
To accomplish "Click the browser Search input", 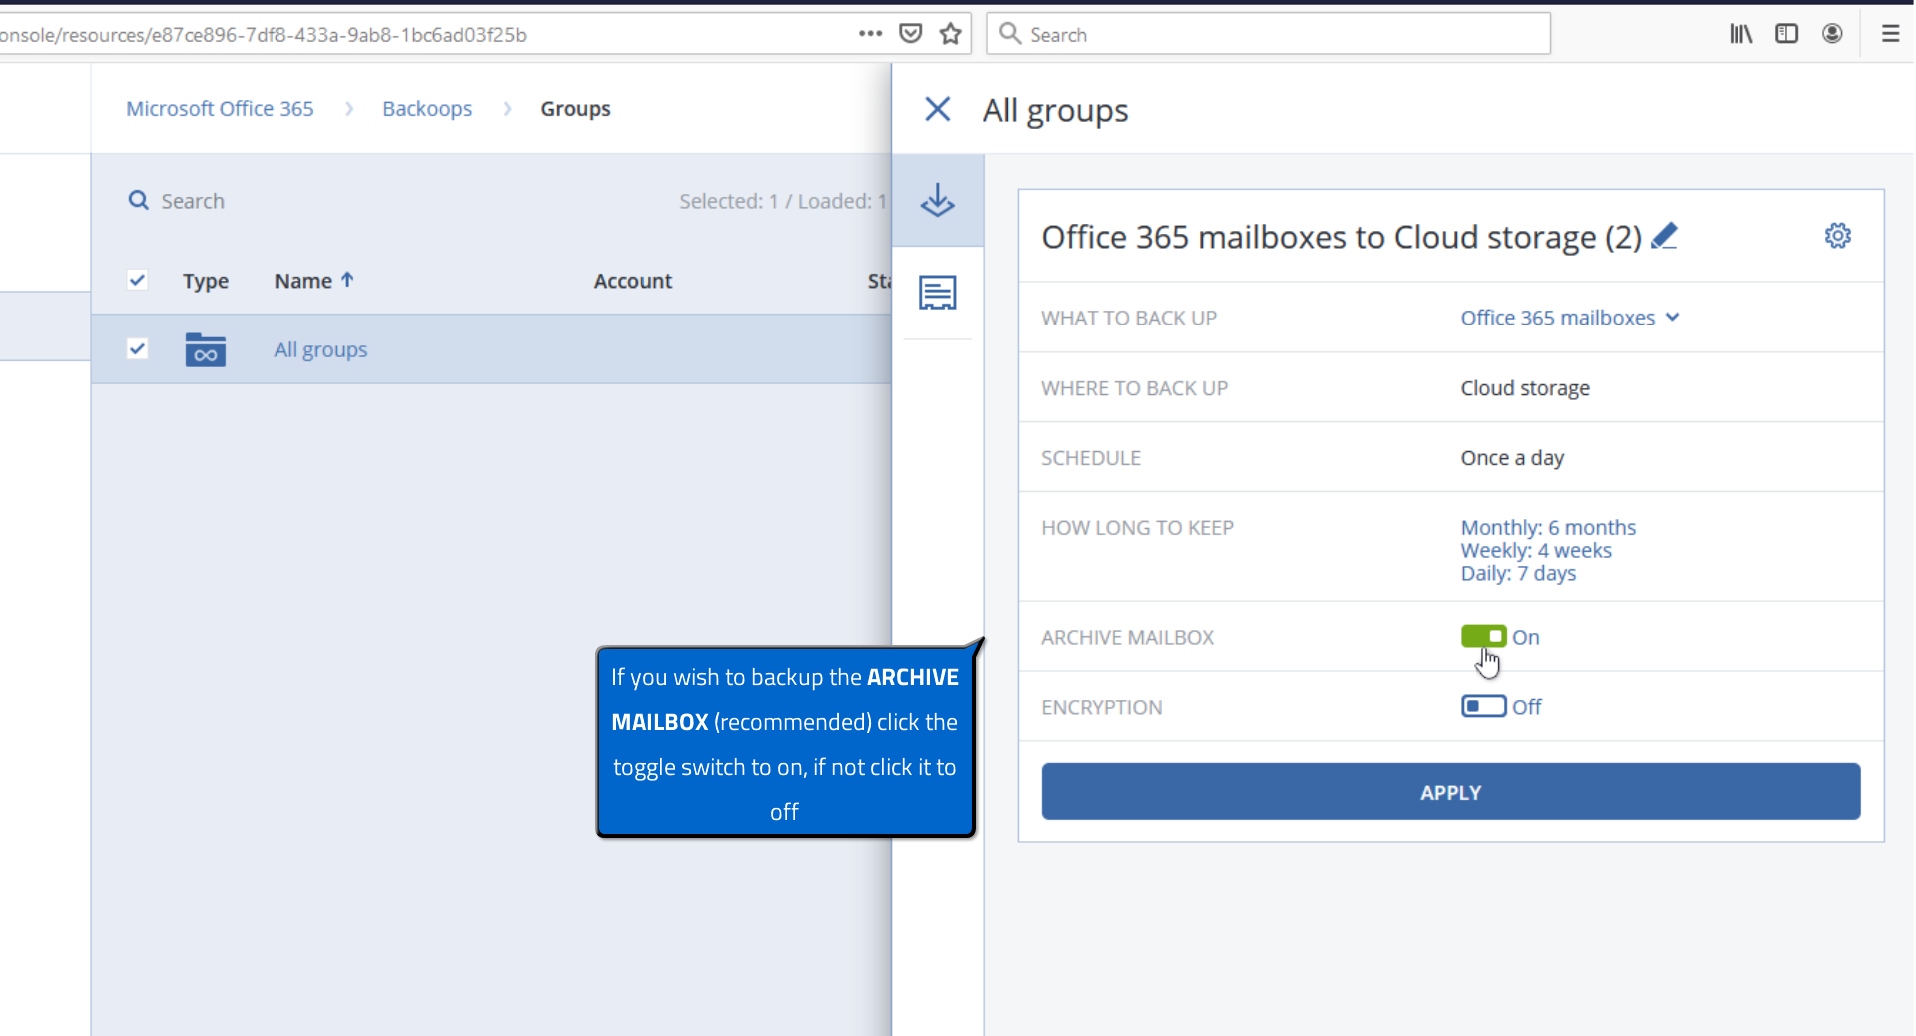I will click(1268, 34).
